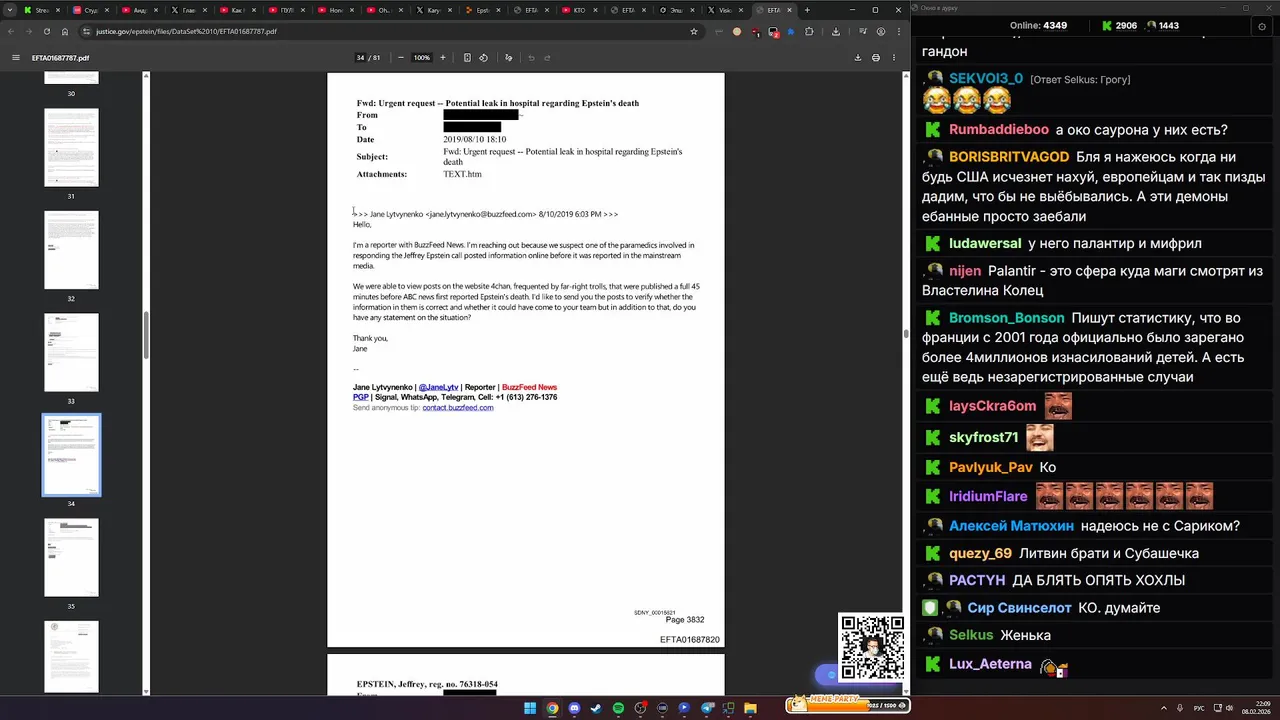Click the fit to page icon
Viewport: 1280px width, 720px height.
click(467, 58)
